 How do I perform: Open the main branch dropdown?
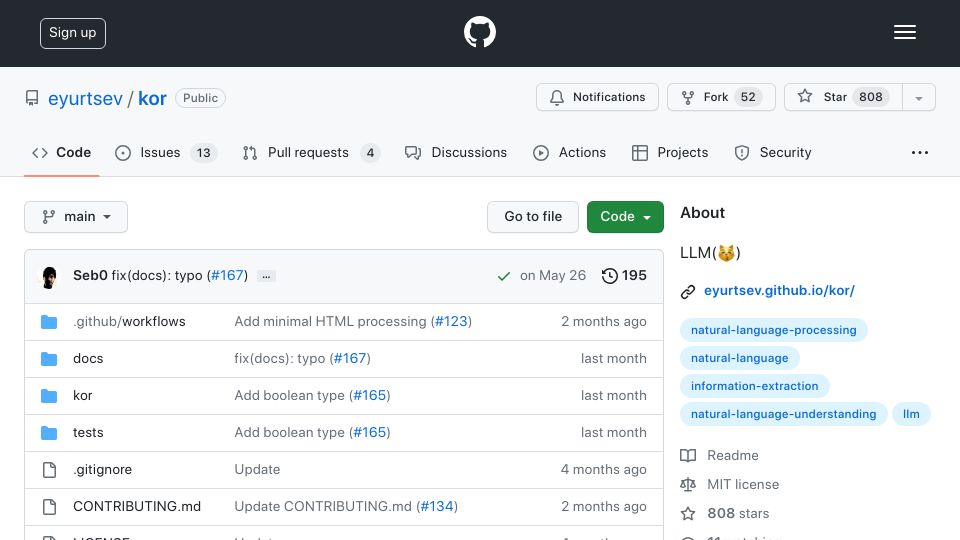coord(76,217)
